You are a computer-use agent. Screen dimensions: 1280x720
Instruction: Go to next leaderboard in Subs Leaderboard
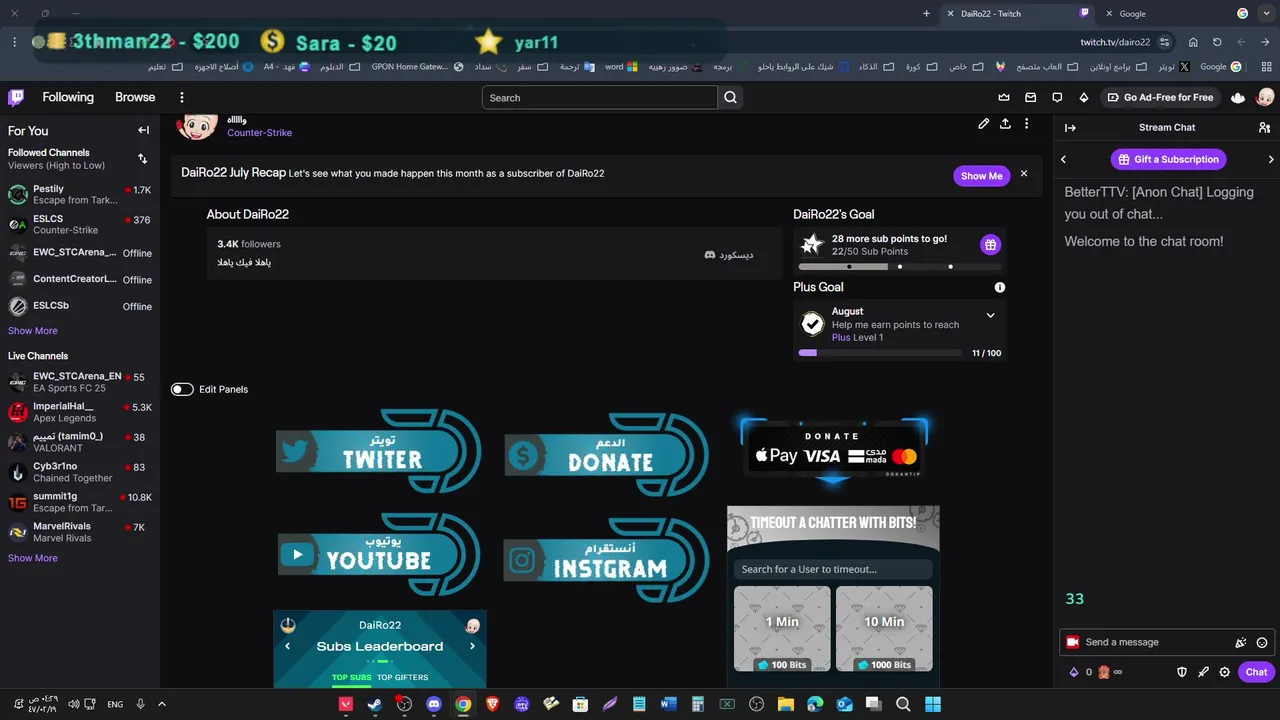[x=472, y=646]
